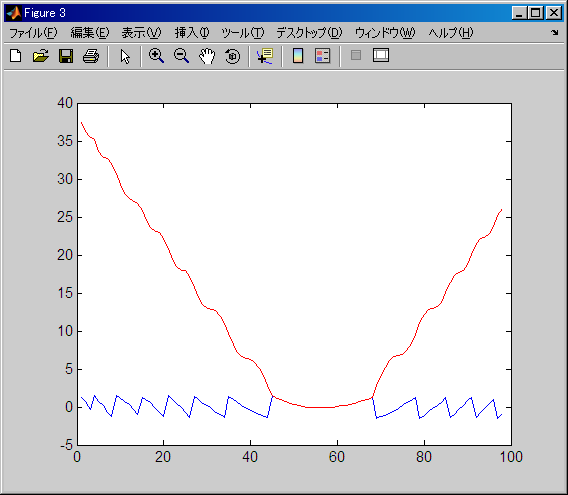Screen dimensions: 568x495
Task: Open the ファイル(F) menu
Action: (33, 33)
